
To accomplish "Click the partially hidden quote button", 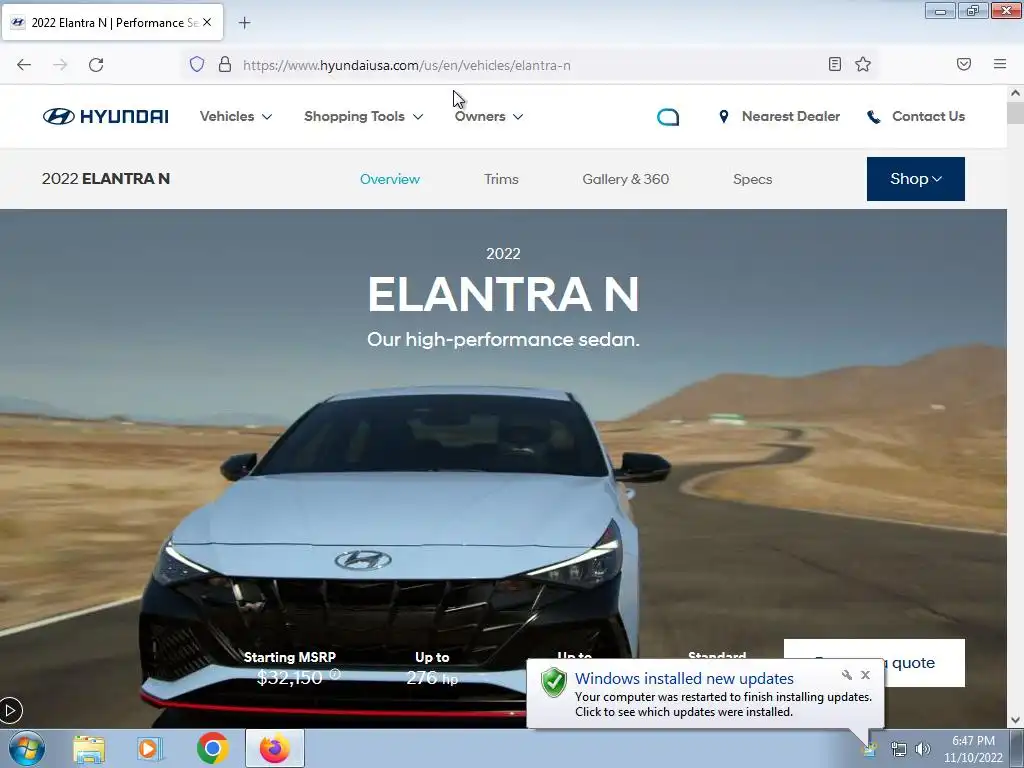I will (x=924, y=663).
